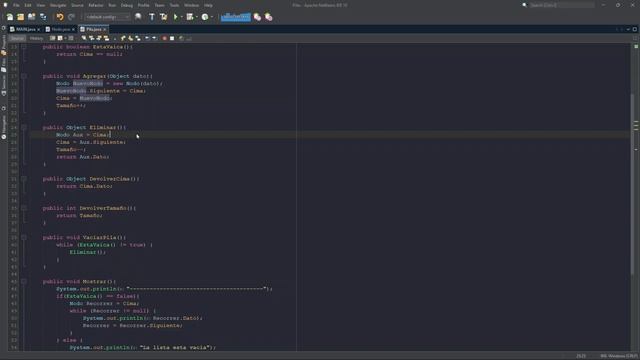The height and width of the screenshot is (360, 640).
Task: Collapse the Mostrar method fold
Action: pyautogui.click(x=24, y=282)
